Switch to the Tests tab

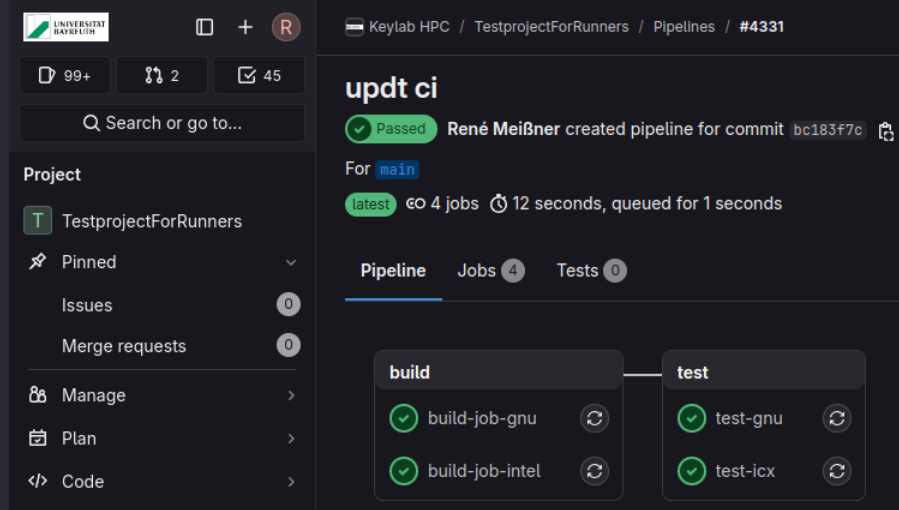590,271
